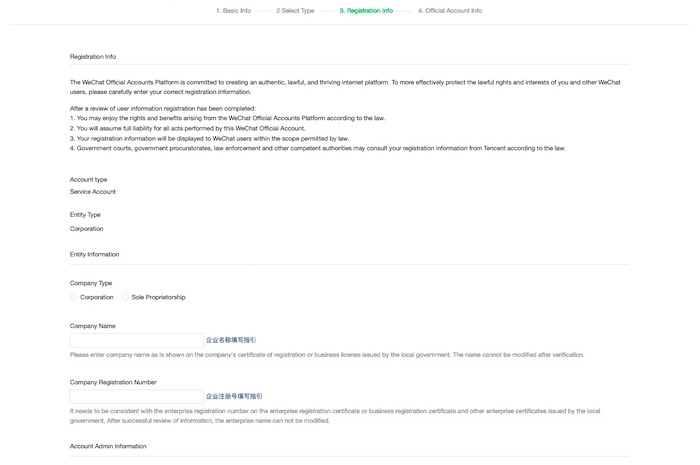Click the Corporation value under Entity Type
700x465 pixels.
point(86,229)
